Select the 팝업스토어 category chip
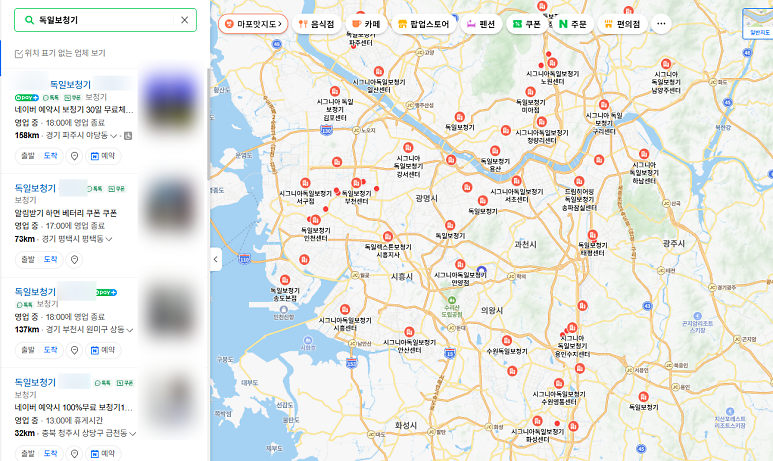The image size is (773, 461). [423, 24]
